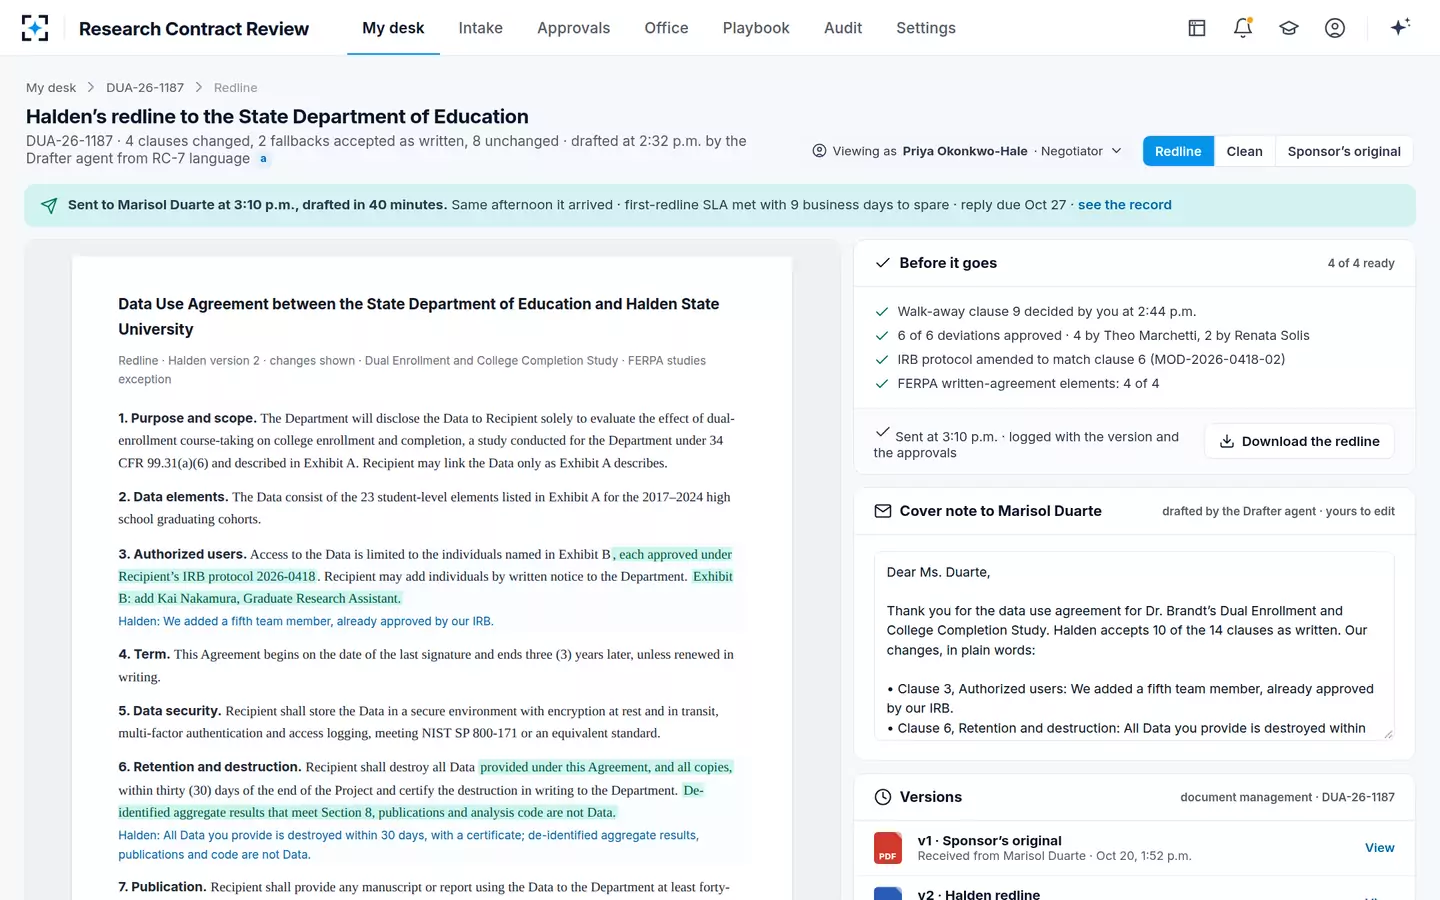Click the checkmark icon next to Before it goes
This screenshot has height=900, width=1440.
pyautogui.click(x=883, y=263)
